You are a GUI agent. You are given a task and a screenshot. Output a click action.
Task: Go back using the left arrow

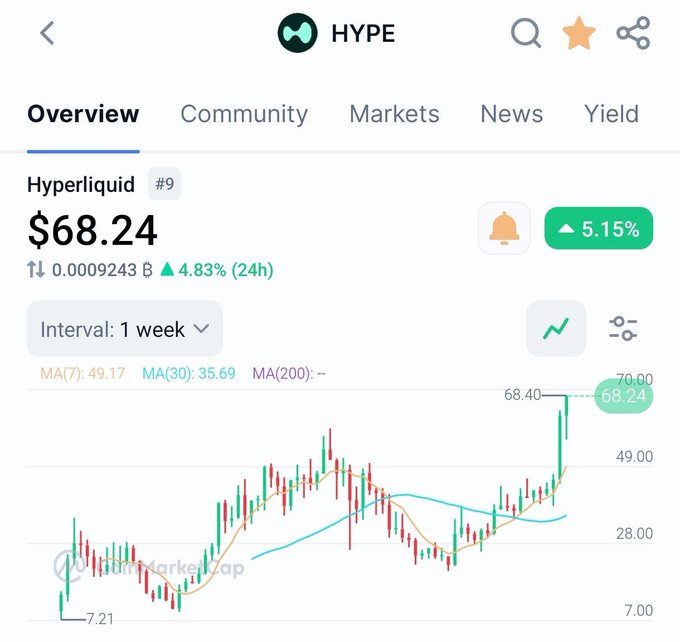pos(47,33)
